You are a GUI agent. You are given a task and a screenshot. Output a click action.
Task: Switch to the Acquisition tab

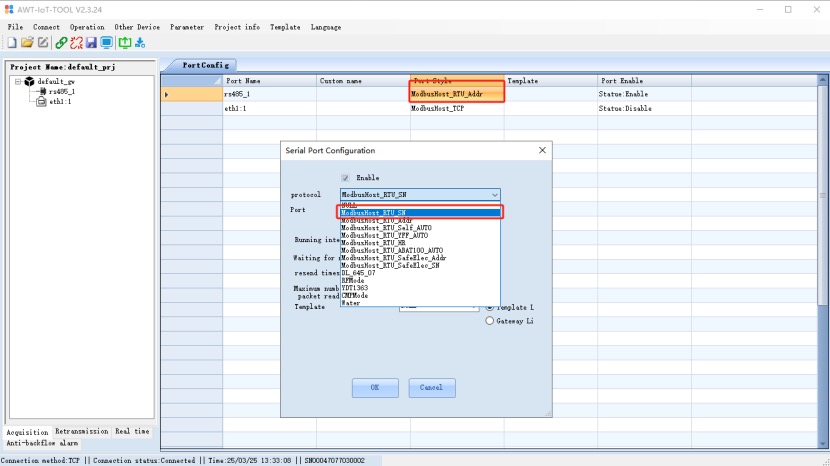click(x=27, y=432)
